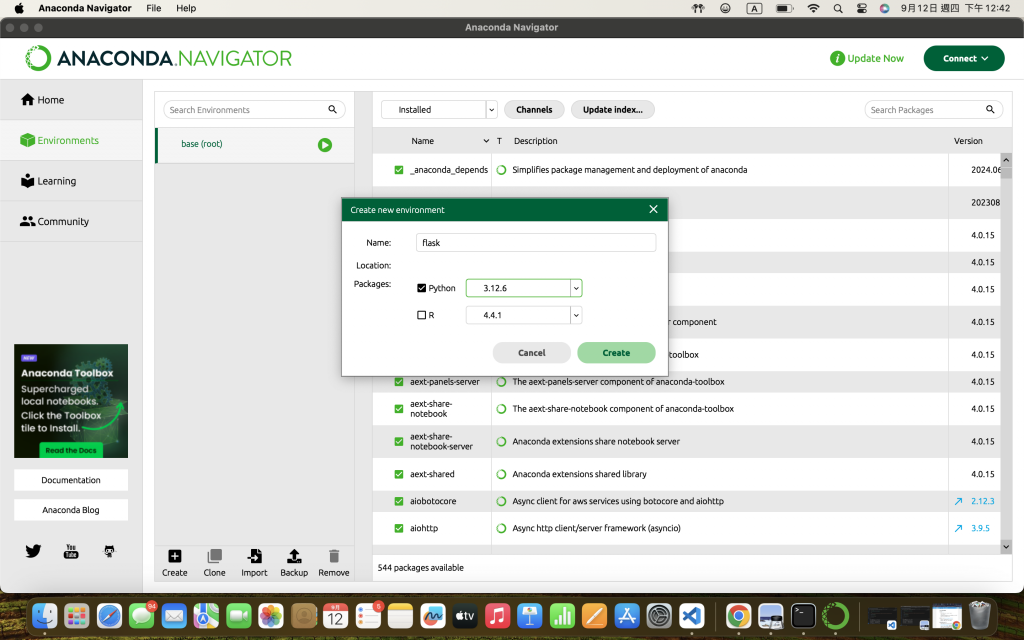
Task: Click the Channels button
Action: pyautogui.click(x=534, y=110)
